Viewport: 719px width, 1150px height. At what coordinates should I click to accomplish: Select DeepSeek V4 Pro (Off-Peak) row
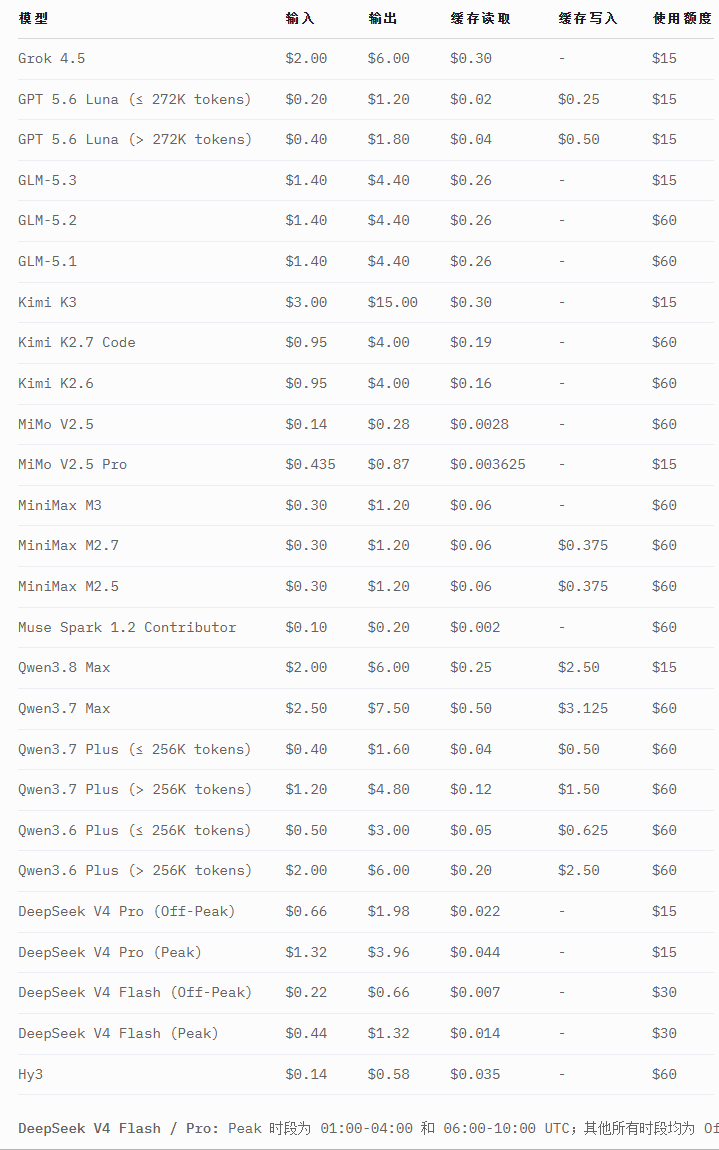(x=365, y=912)
